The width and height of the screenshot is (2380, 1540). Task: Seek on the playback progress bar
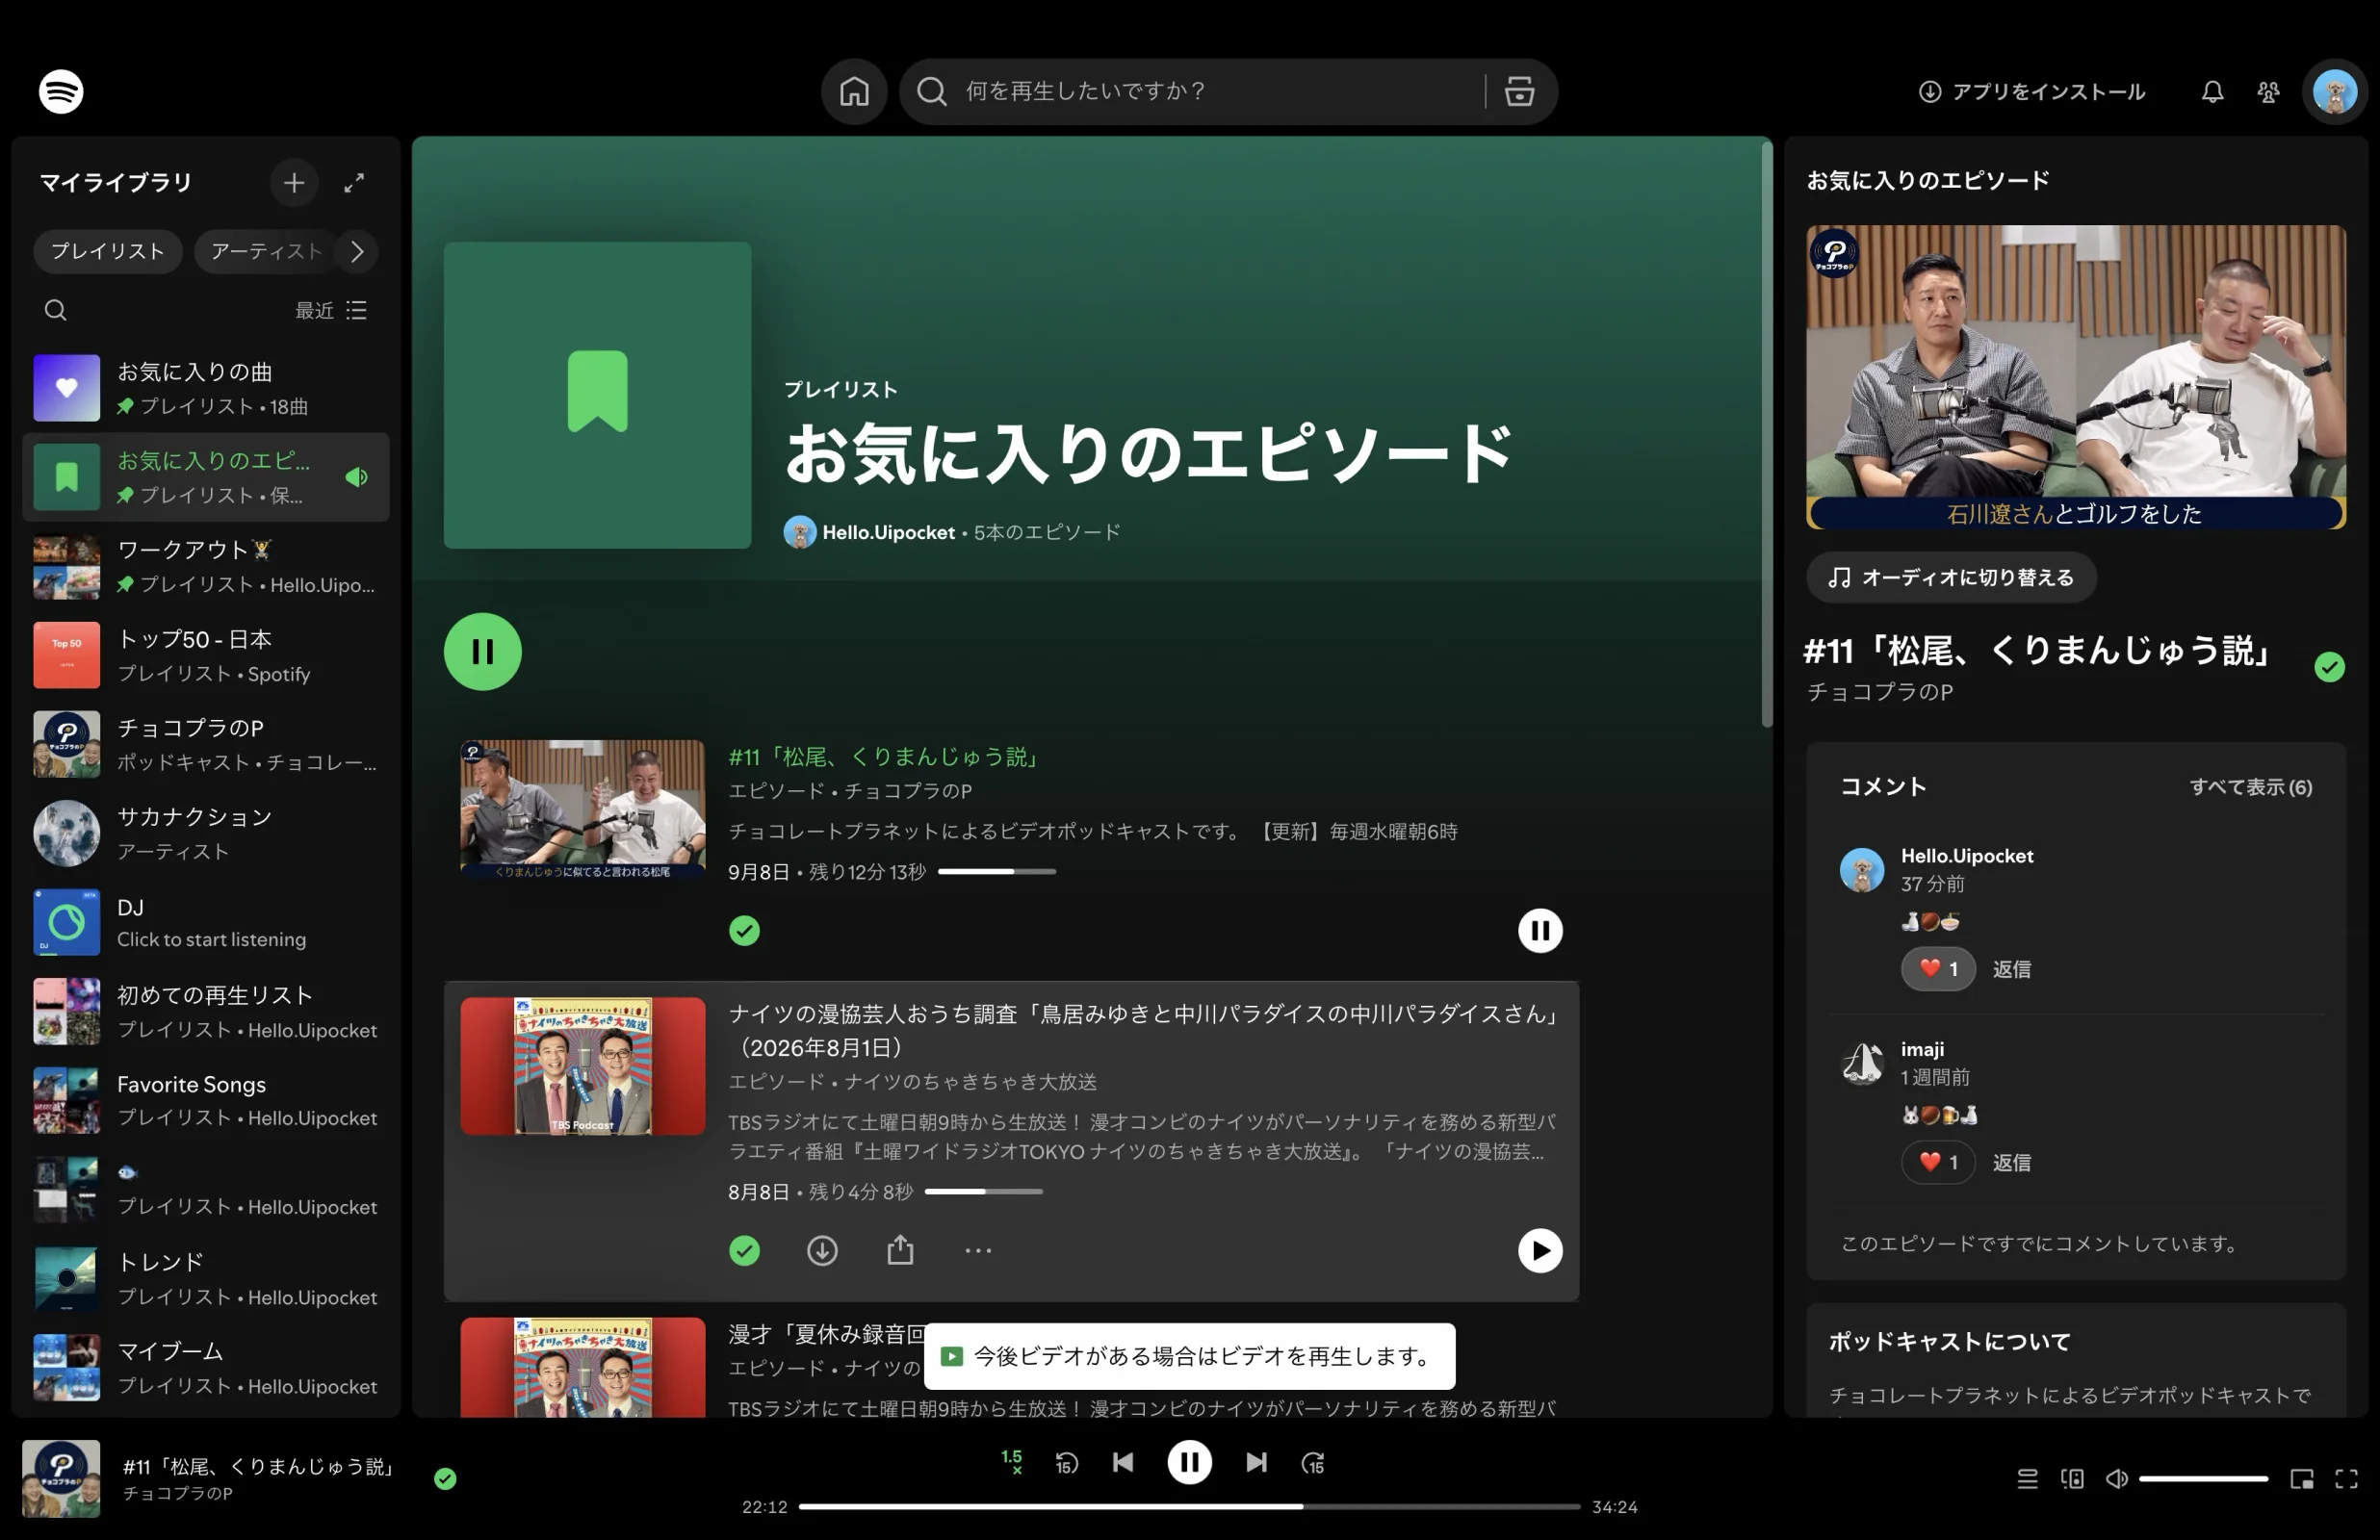pyautogui.click(x=1189, y=1506)
